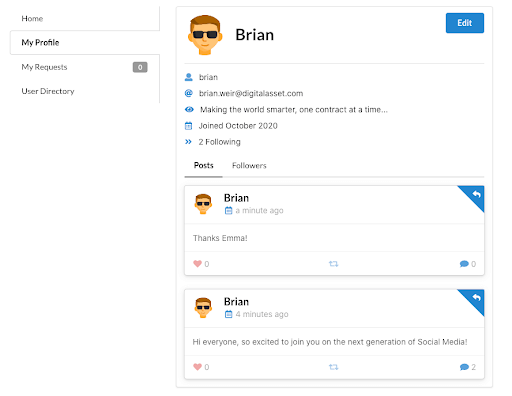Click the Brian author name on the Thanks Emma post
Image resolution: width=512 pixels, height=396 pixels.
[x=236, y=198]
